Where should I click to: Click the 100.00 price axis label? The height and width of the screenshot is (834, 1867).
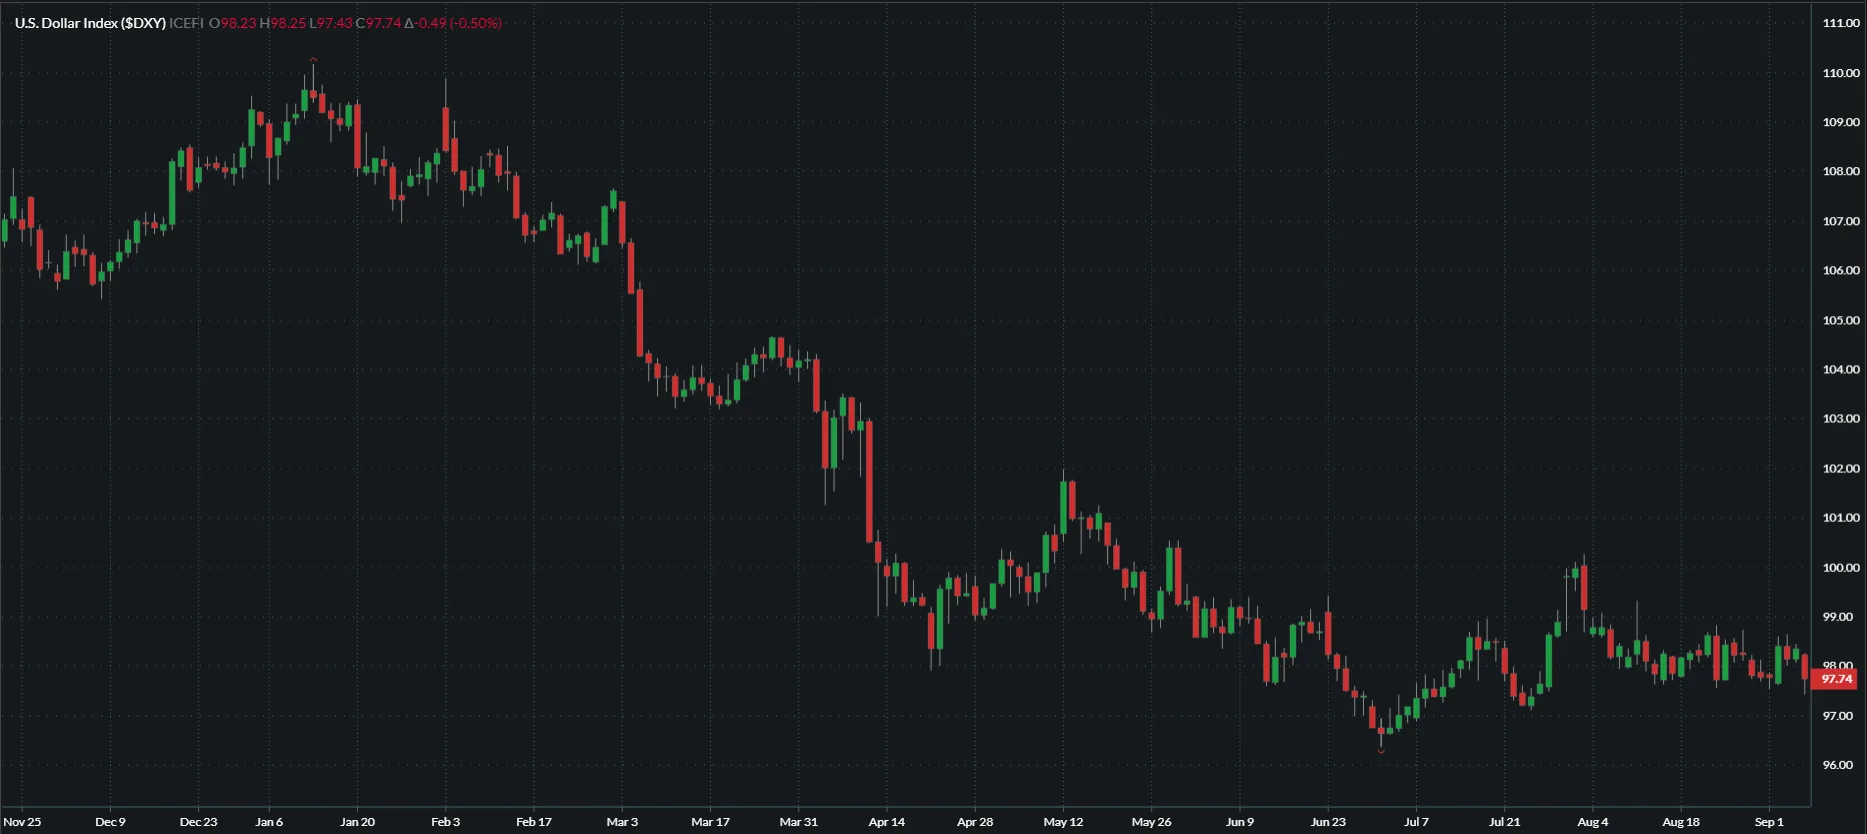(x=1840, y=568)
